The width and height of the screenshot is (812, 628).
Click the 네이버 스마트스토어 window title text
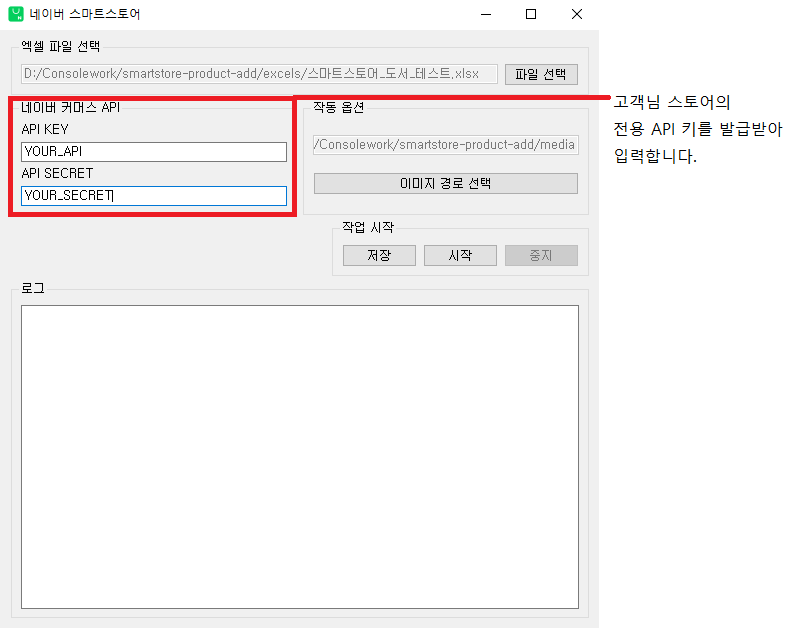[x=85, y=14]
